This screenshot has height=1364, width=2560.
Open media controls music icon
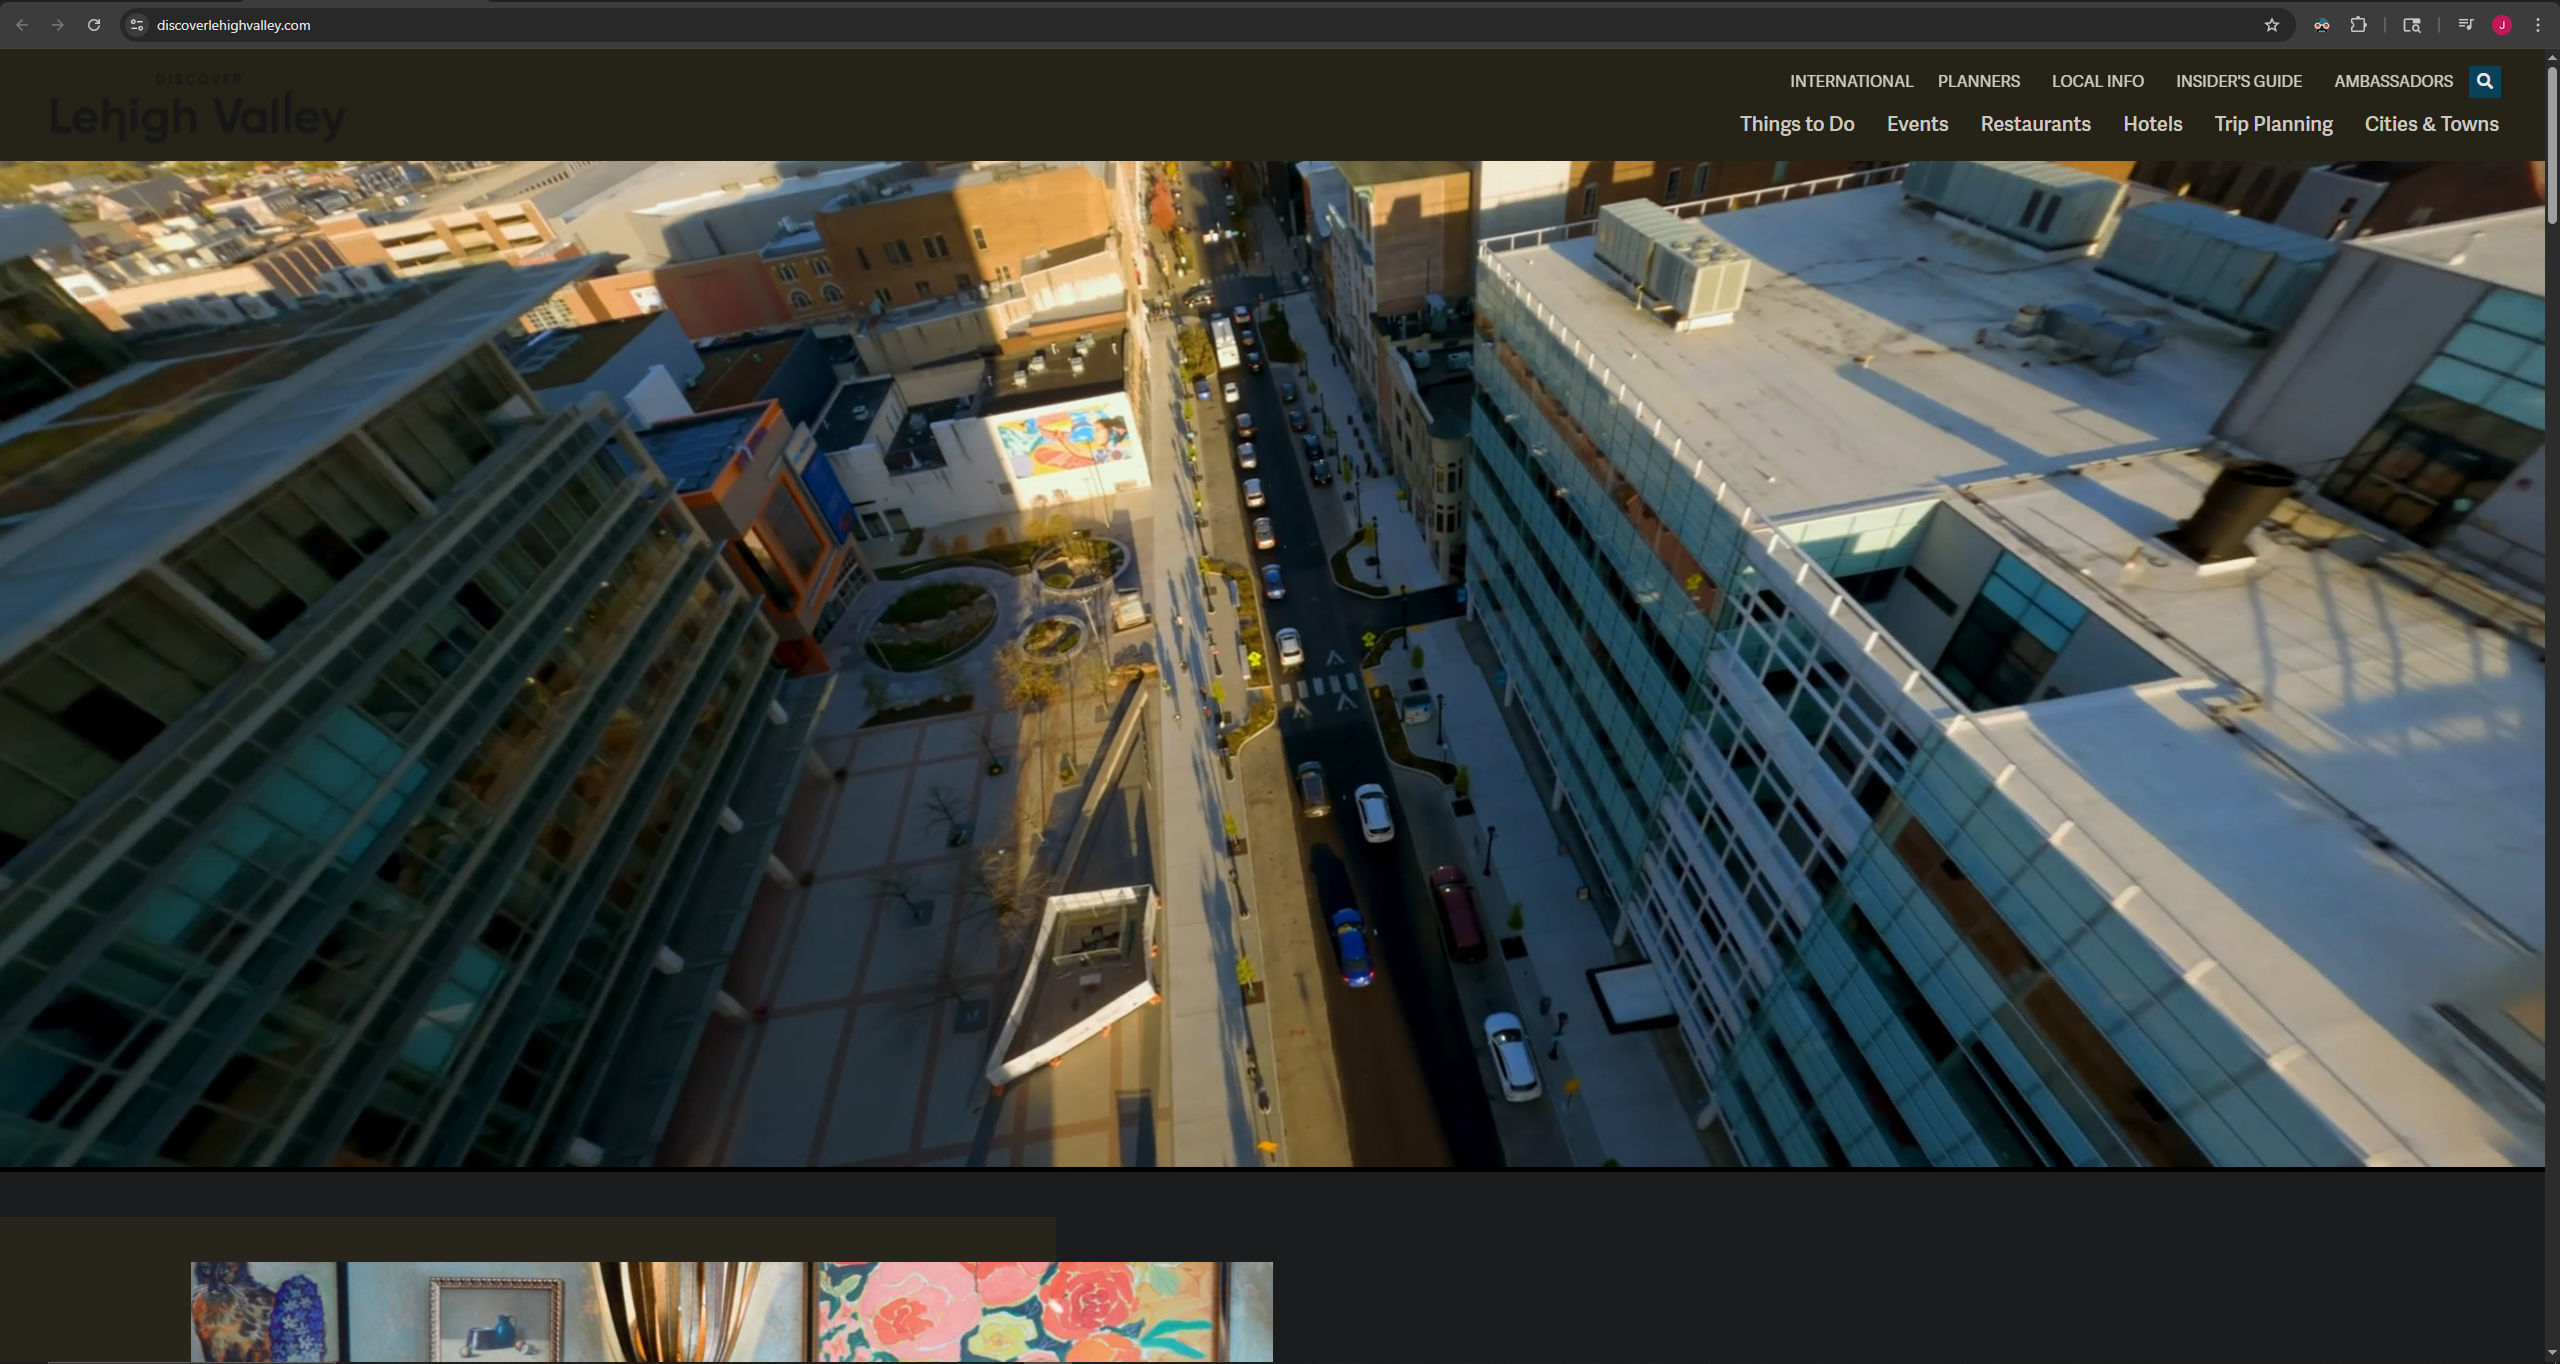pyautogui.click(x=2465, y=25)
